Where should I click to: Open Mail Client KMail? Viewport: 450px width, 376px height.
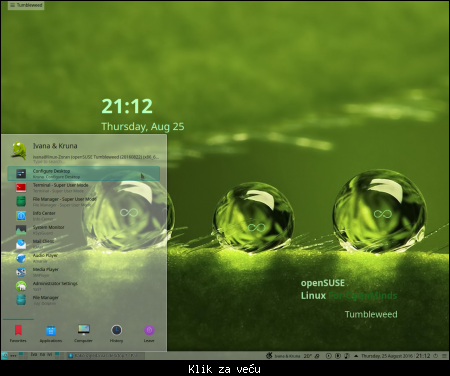pyautogui.click(x=84, y=244)
